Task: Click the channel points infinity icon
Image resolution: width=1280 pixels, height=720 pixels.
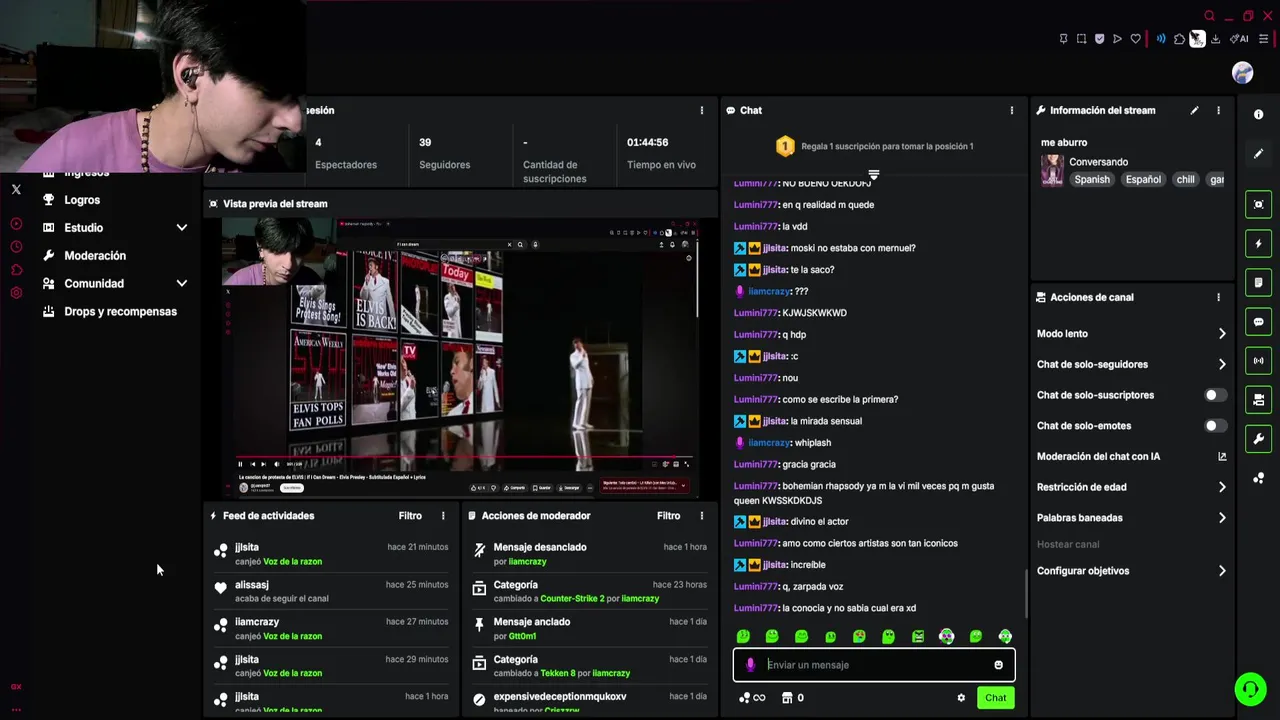Action: click(x=752, y=698)
